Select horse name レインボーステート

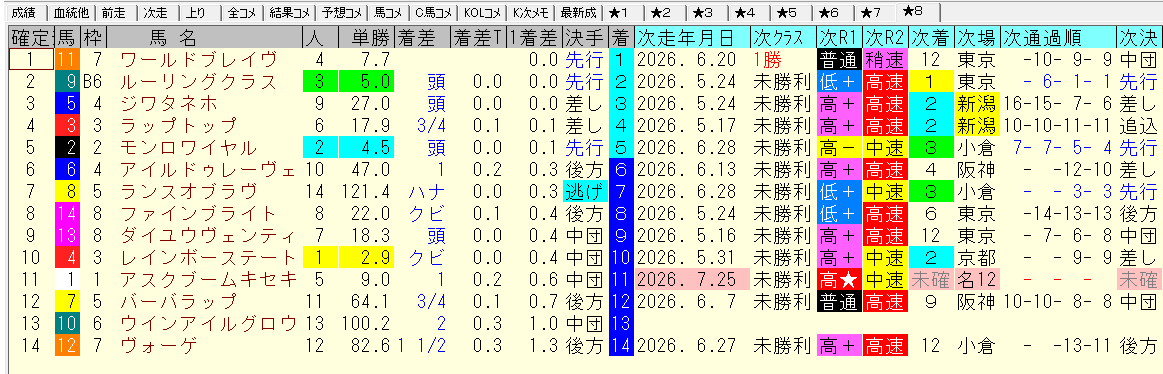coord(208,257)
